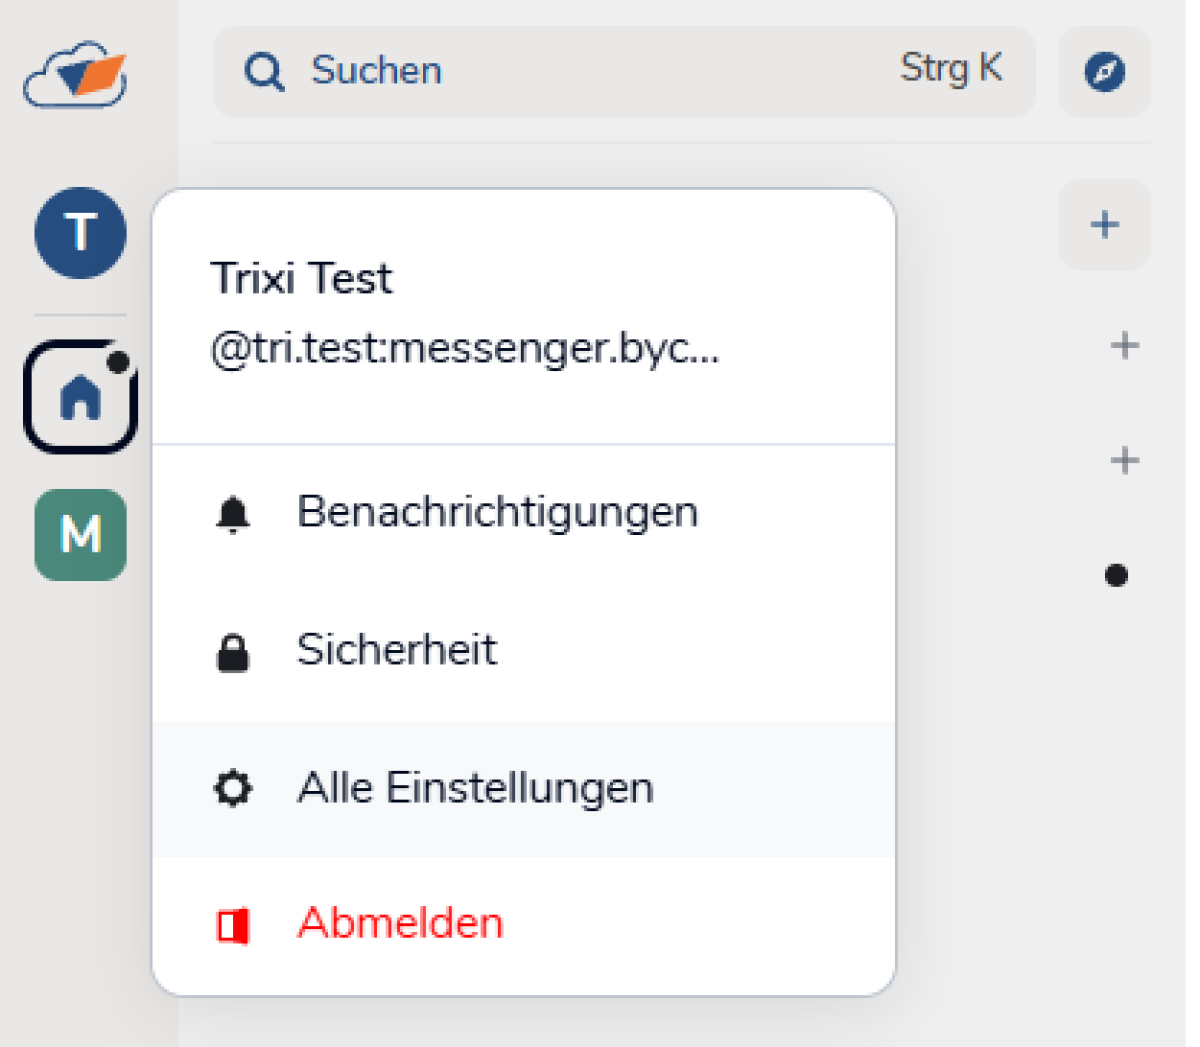Click the Trixi Test display name
This screenshot has width=1200, height=1047.
pyautogui.click(x=301, y=279)
